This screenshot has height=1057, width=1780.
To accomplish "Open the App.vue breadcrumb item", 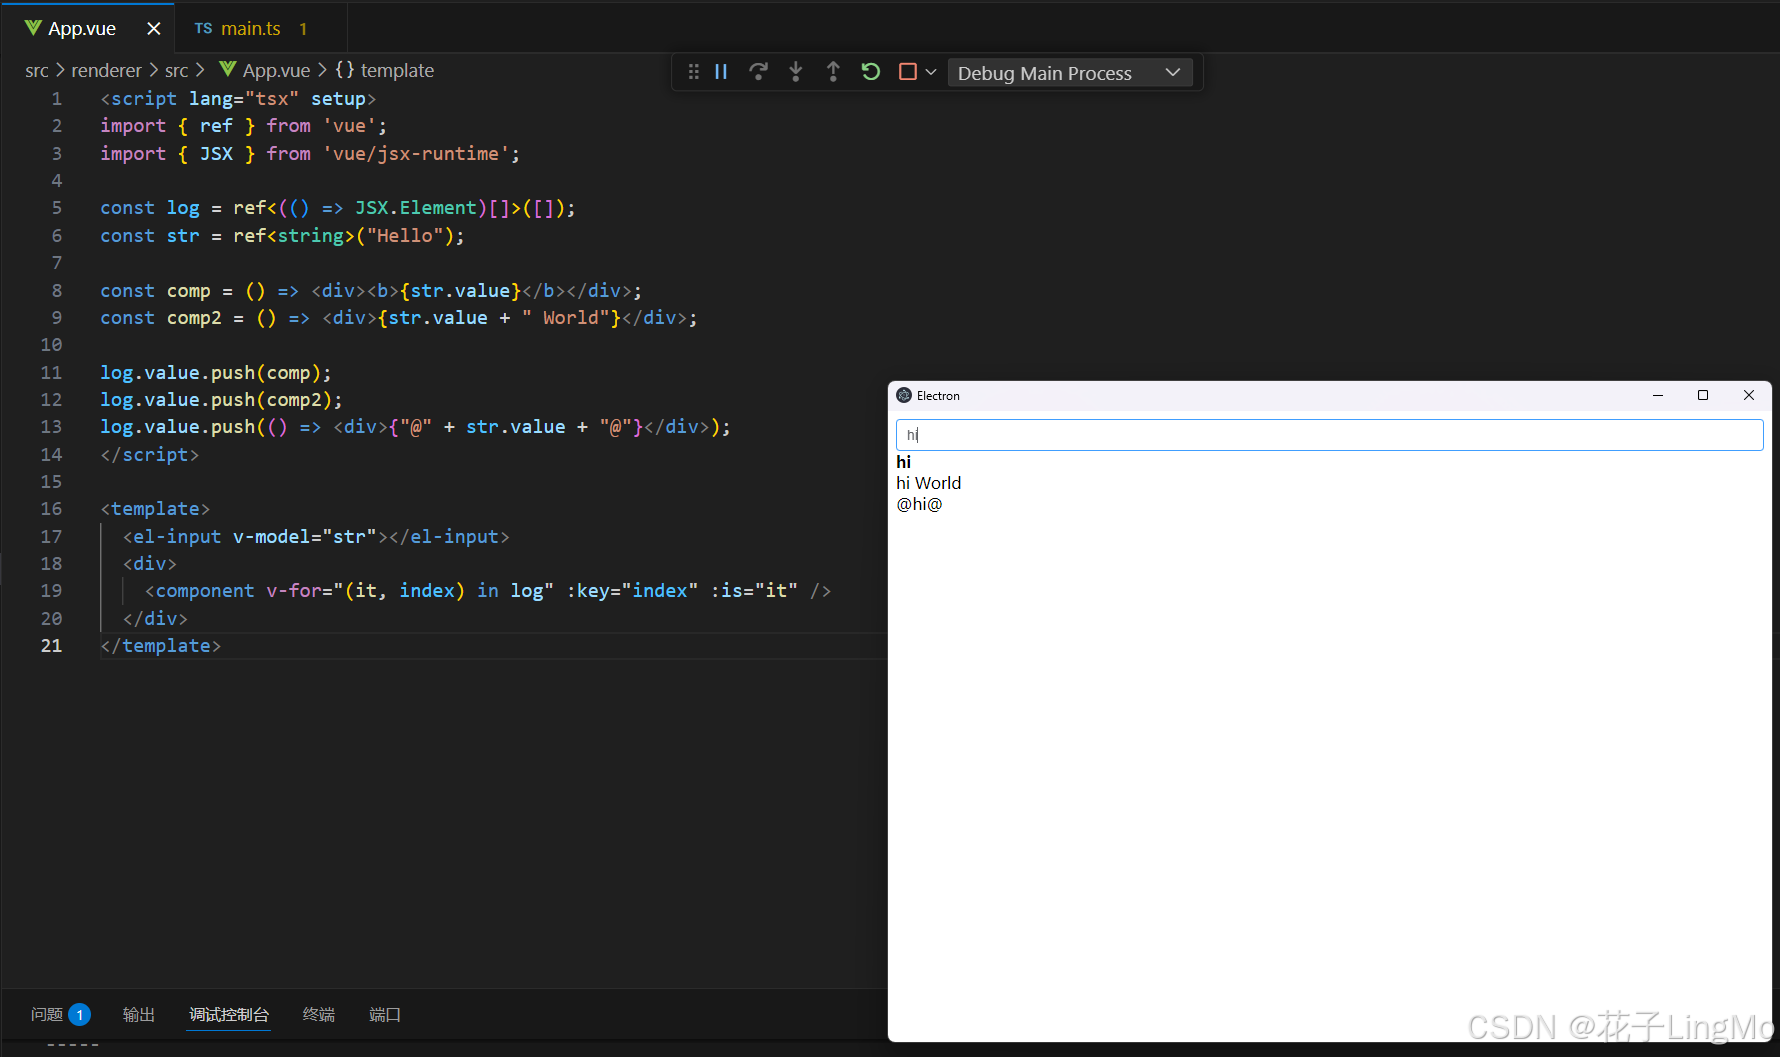I will [x=277, y=71].
